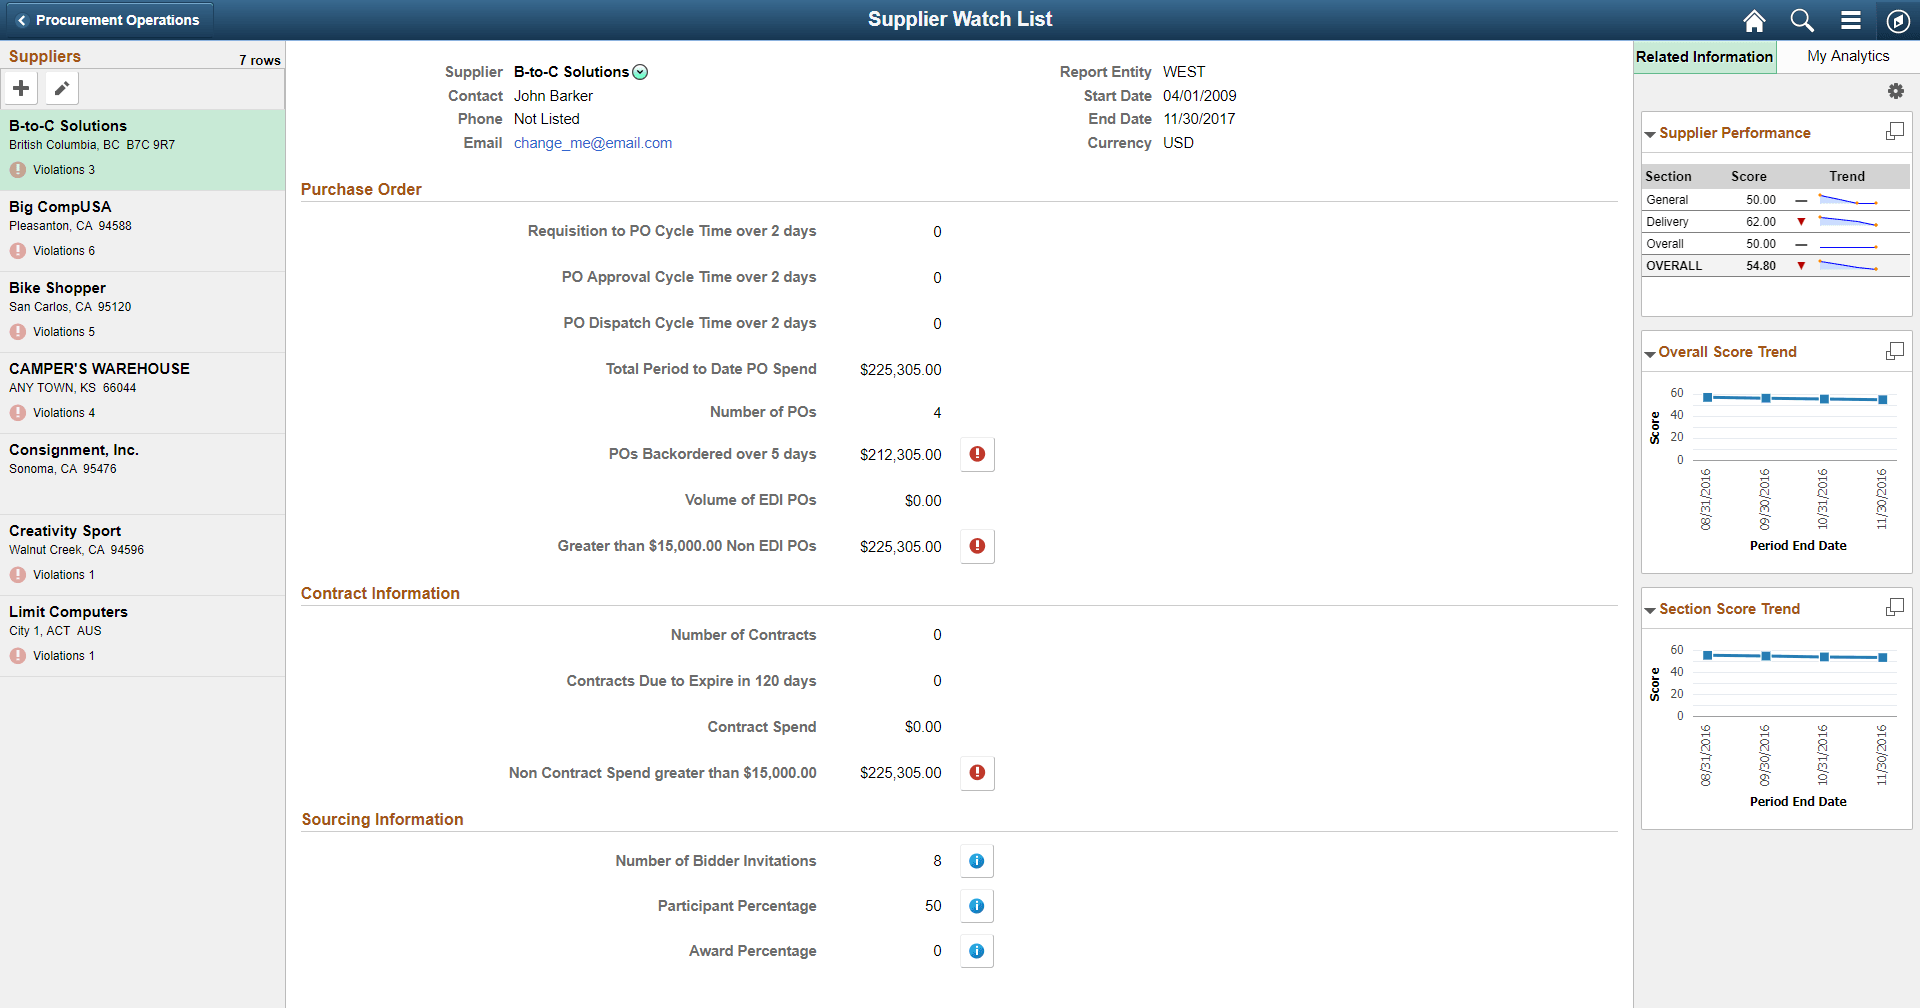The height and width of the screenshot is (1008, 1920).
Task: Click the info icon next to Number of Bidder Invitations
Action: (x=976, y=860)
